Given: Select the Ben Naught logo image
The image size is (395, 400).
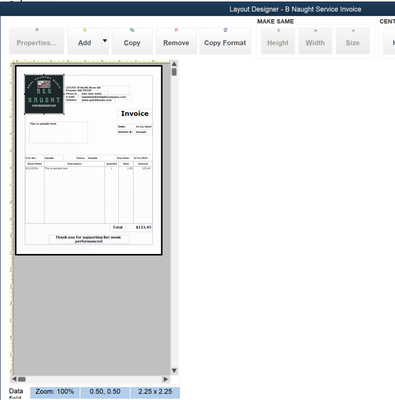Looking at the screenshot, I should point(44,94).
